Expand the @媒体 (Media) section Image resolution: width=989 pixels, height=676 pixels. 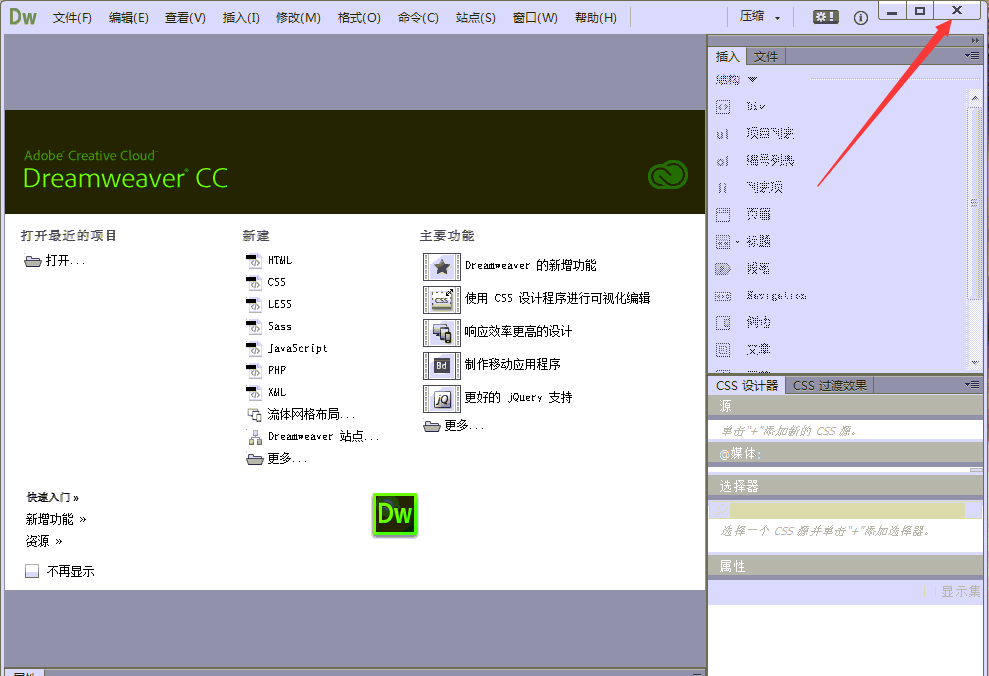[x=845, y=453]
